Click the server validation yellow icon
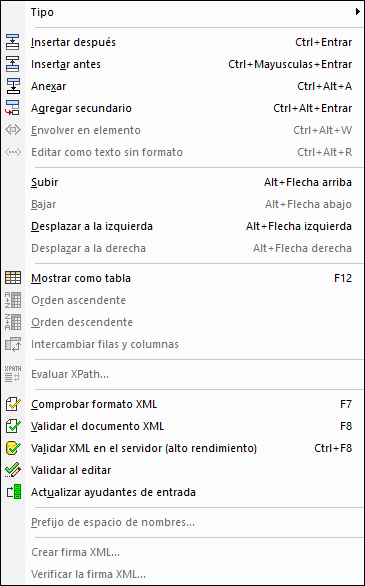This screenshot has width=365, height=586. (13, 448)
